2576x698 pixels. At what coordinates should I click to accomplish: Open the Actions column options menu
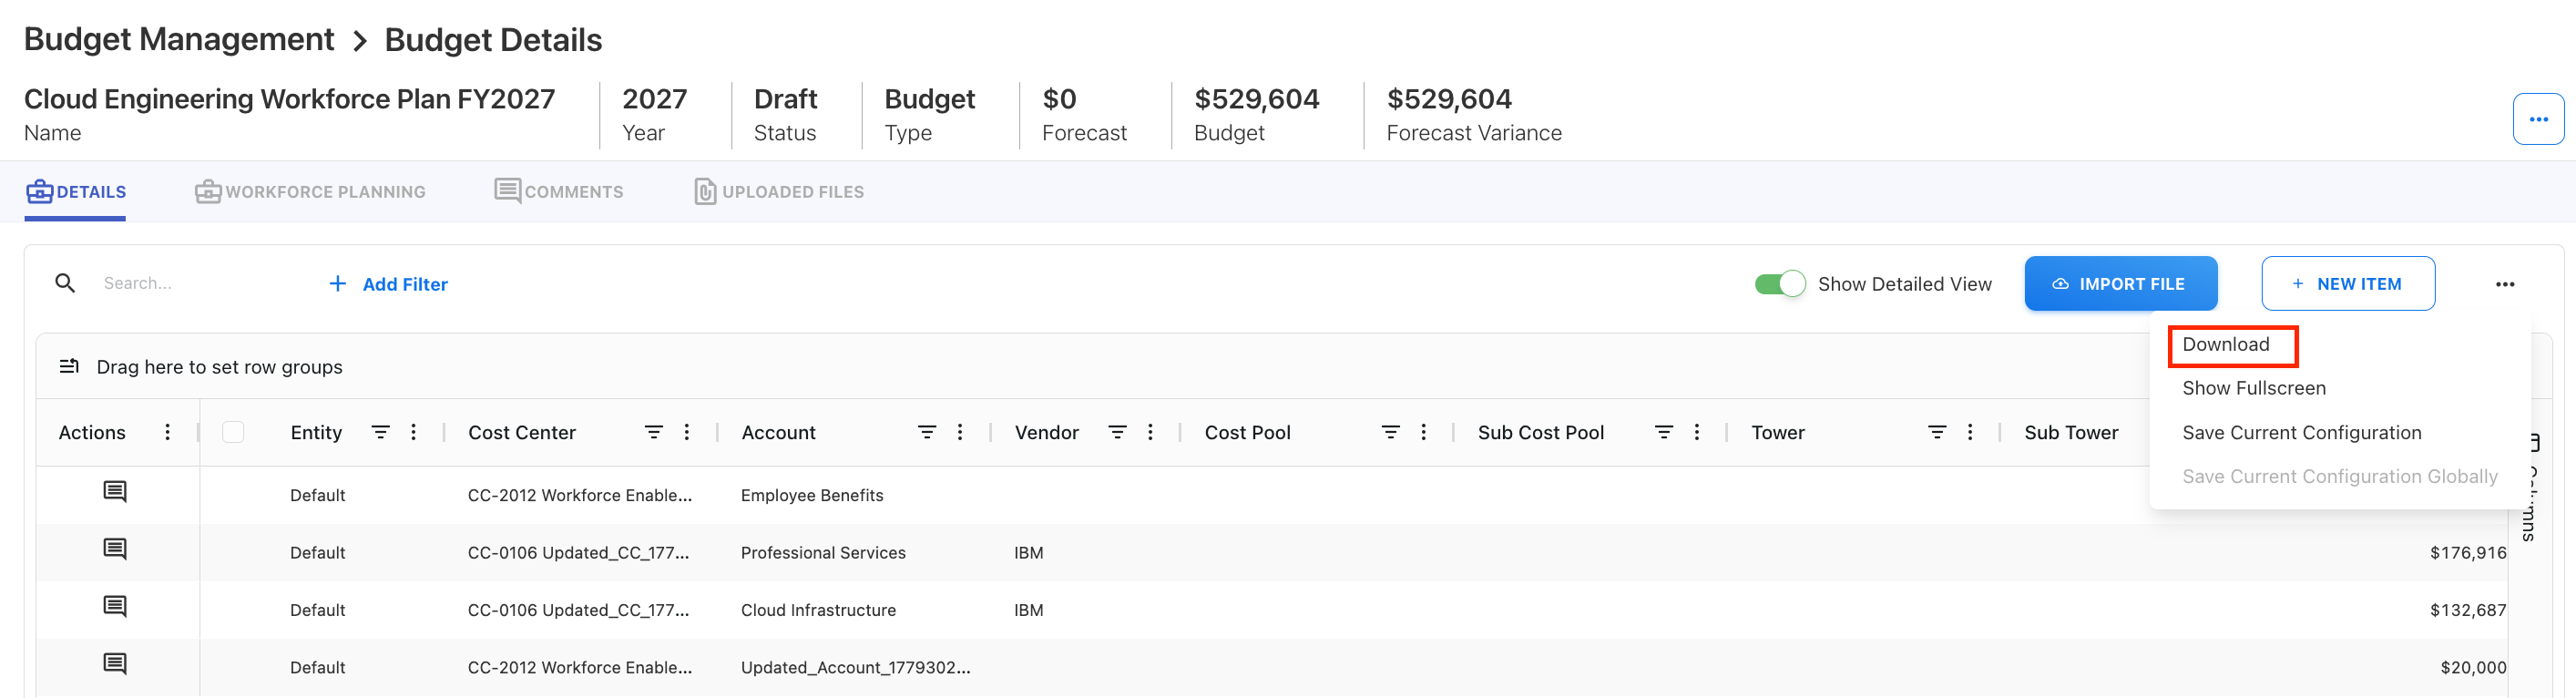pos(167,432)
